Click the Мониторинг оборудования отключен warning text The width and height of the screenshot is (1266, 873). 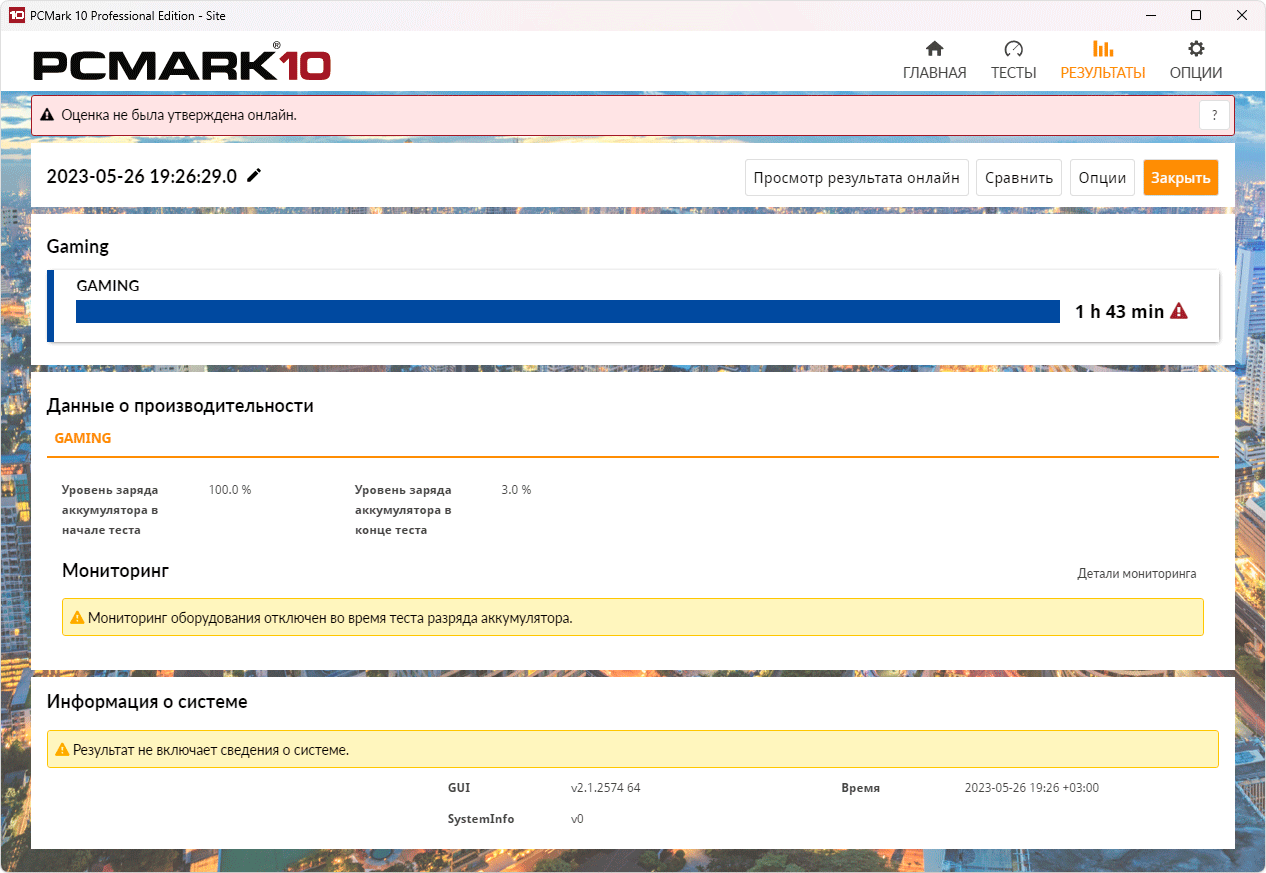click(330, 618)
